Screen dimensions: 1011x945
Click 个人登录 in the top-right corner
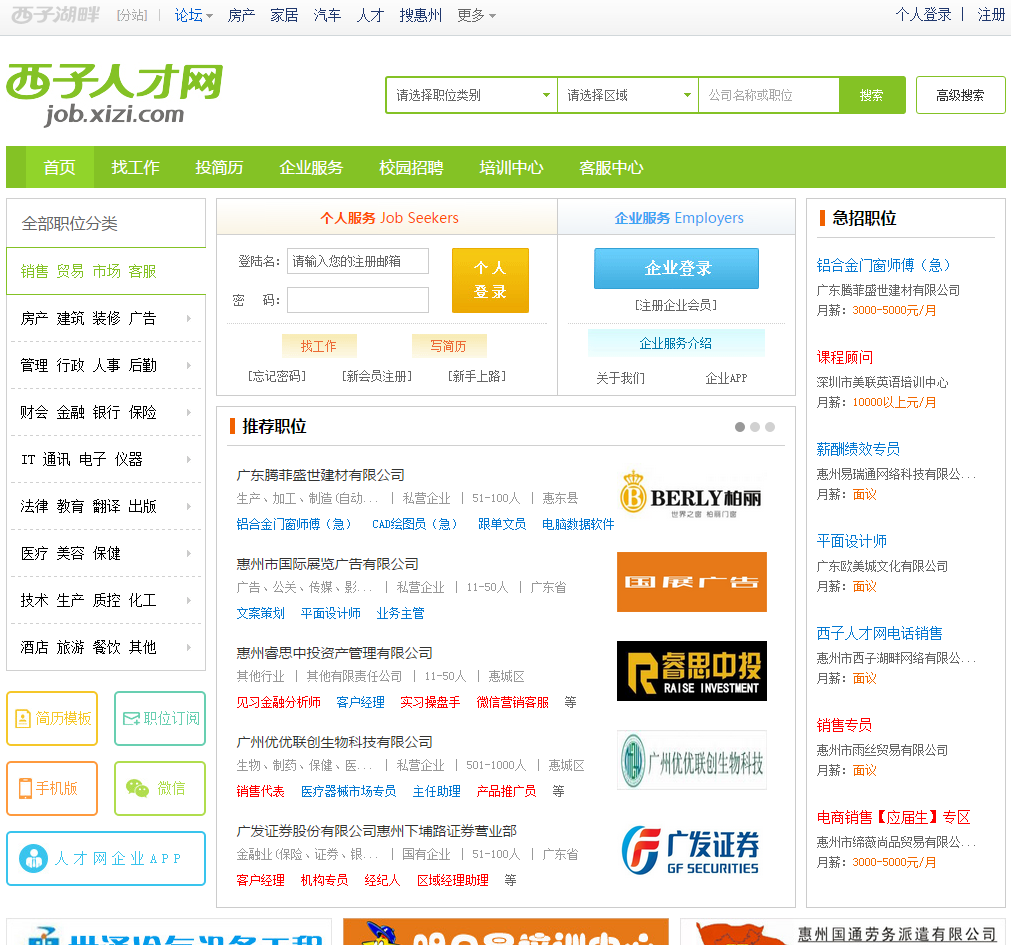click(923, 14)
